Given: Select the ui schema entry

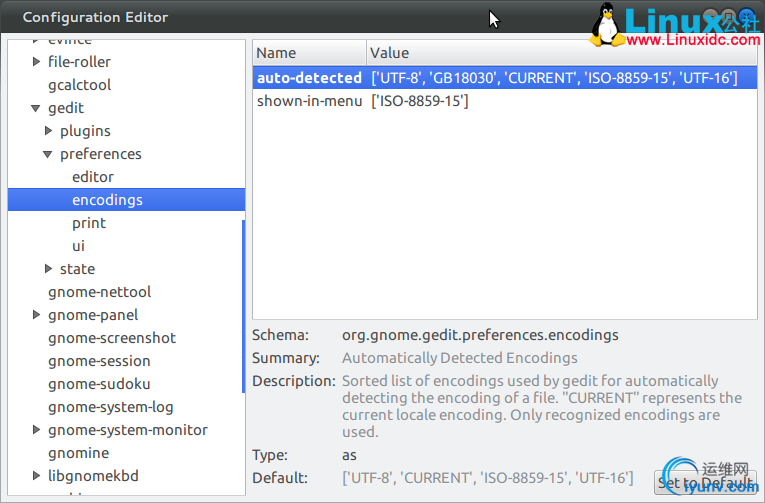Looking at the screenshot, I should click(x=79, y=246).
